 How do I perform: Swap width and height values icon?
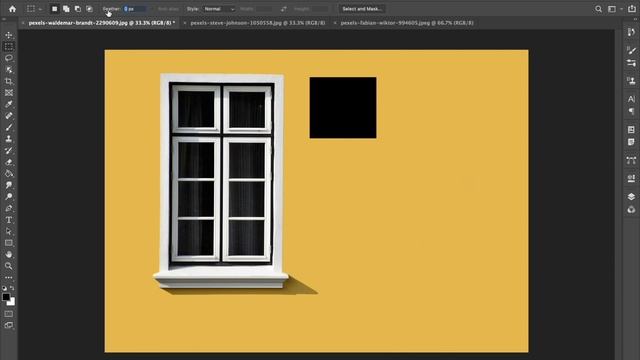click(x=284, y=9)
